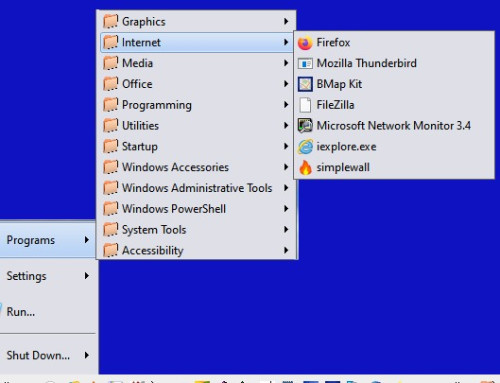
Task: Select the Windows Accessories label text
Action: (175, 167)
